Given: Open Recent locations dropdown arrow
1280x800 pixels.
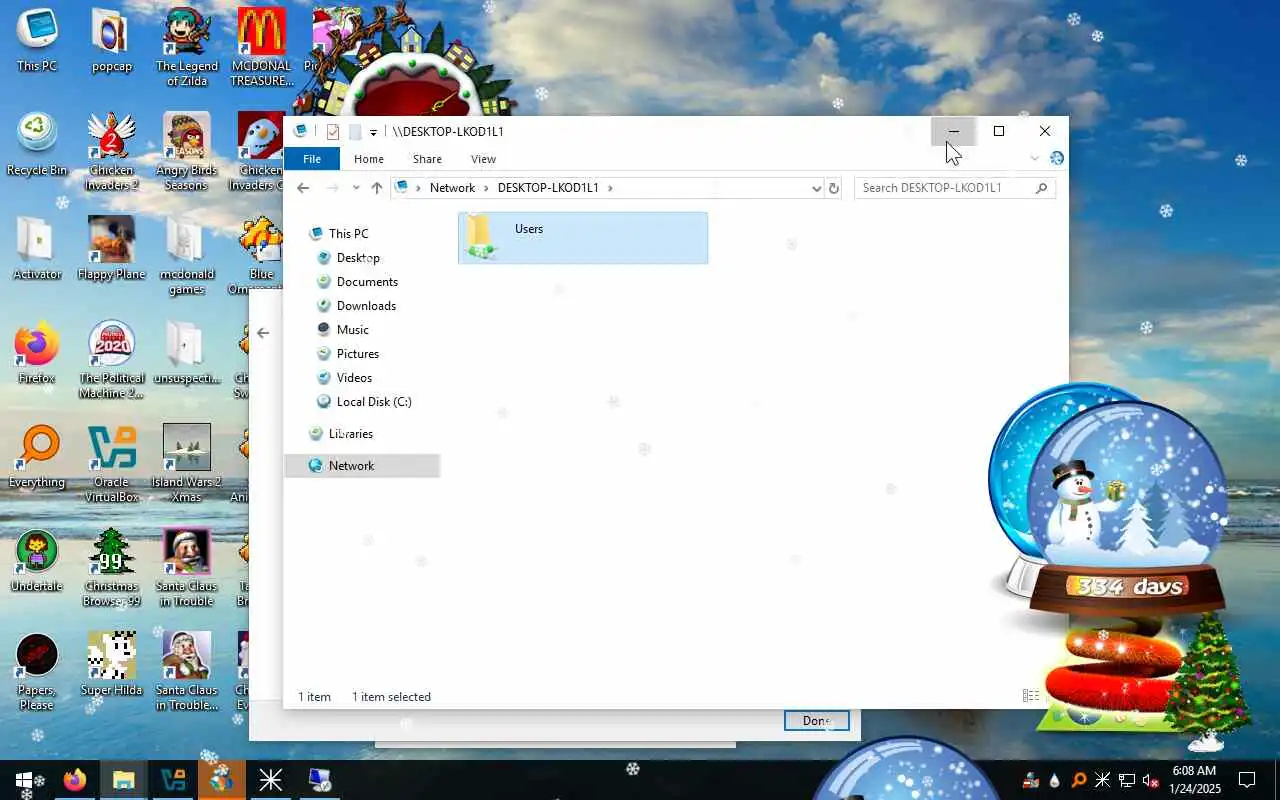Looking at the screenshot, I should click(355, 188).
